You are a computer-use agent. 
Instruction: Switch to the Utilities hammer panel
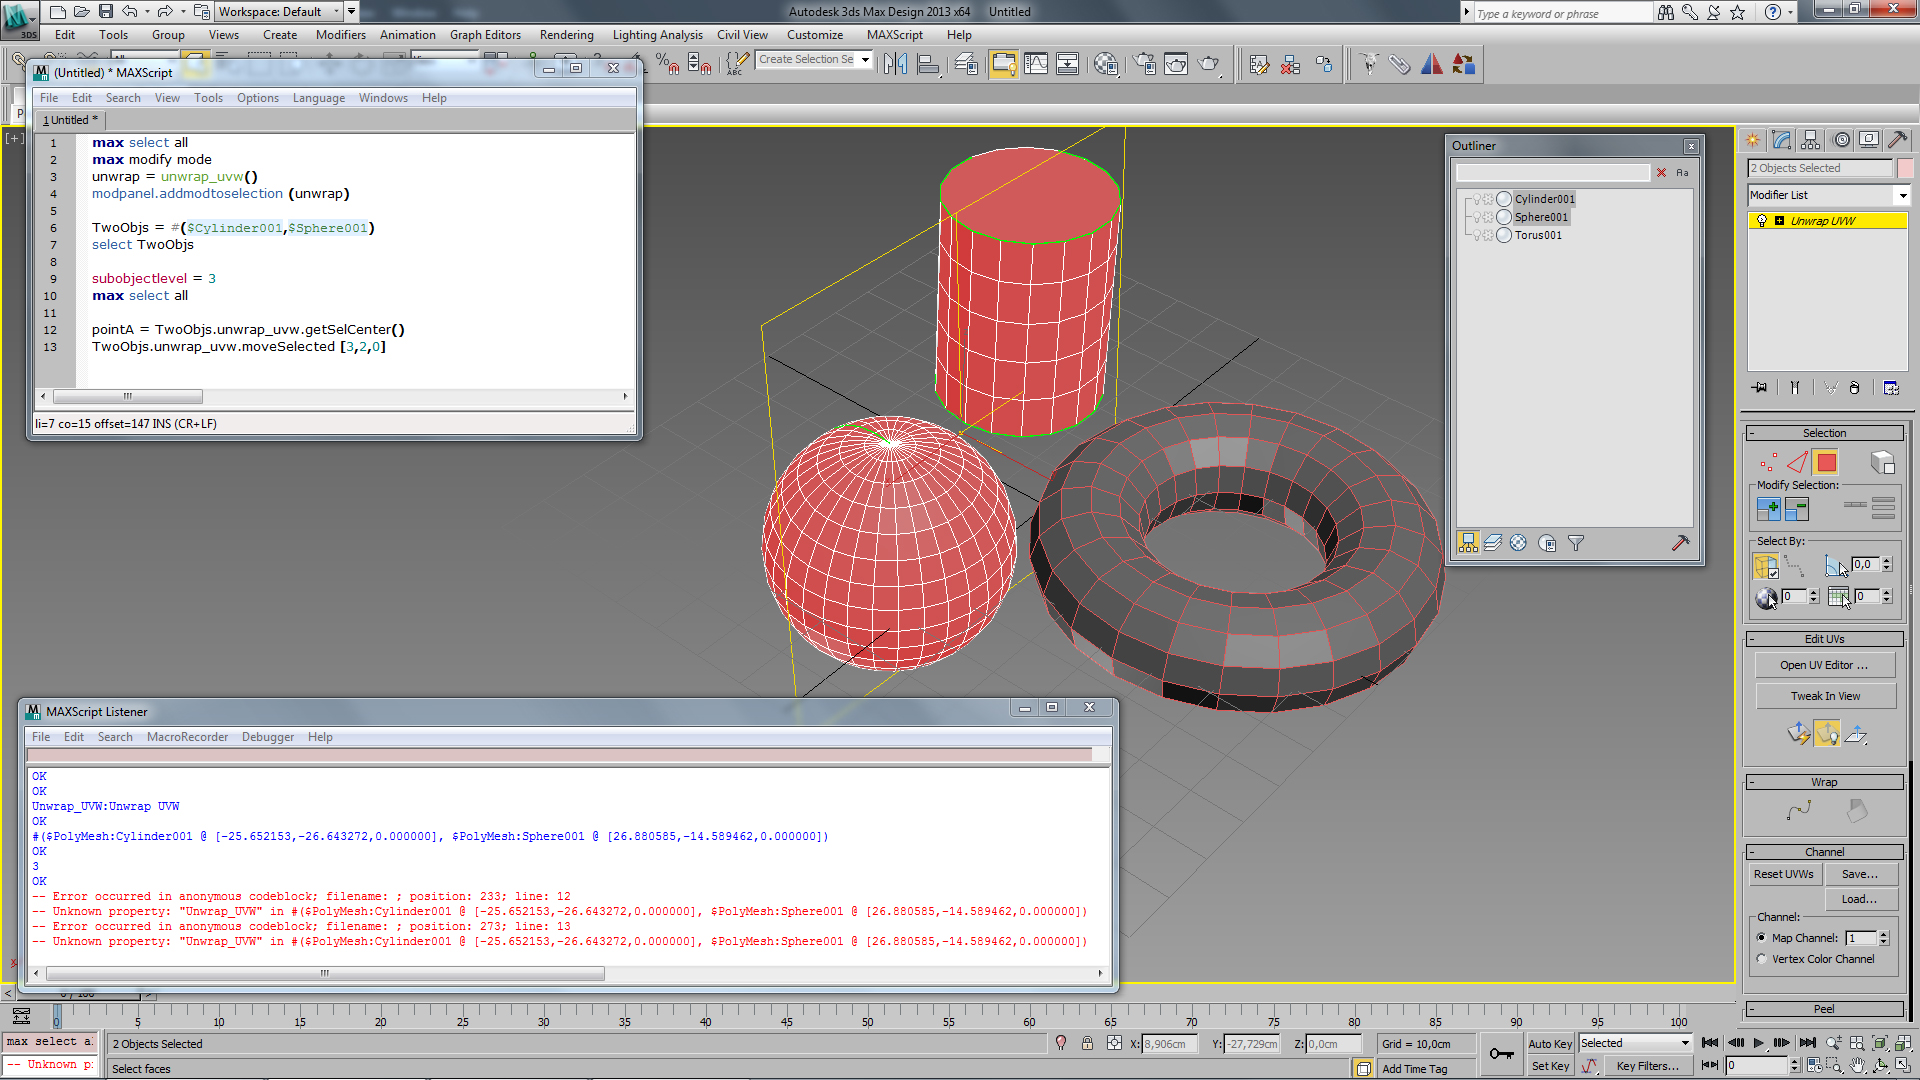(x=1897, y=140)
